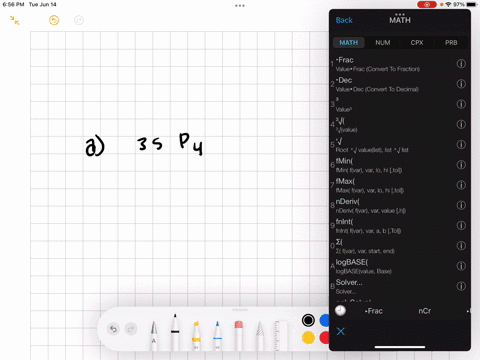Choose the red color swatch

click(324, 338)
